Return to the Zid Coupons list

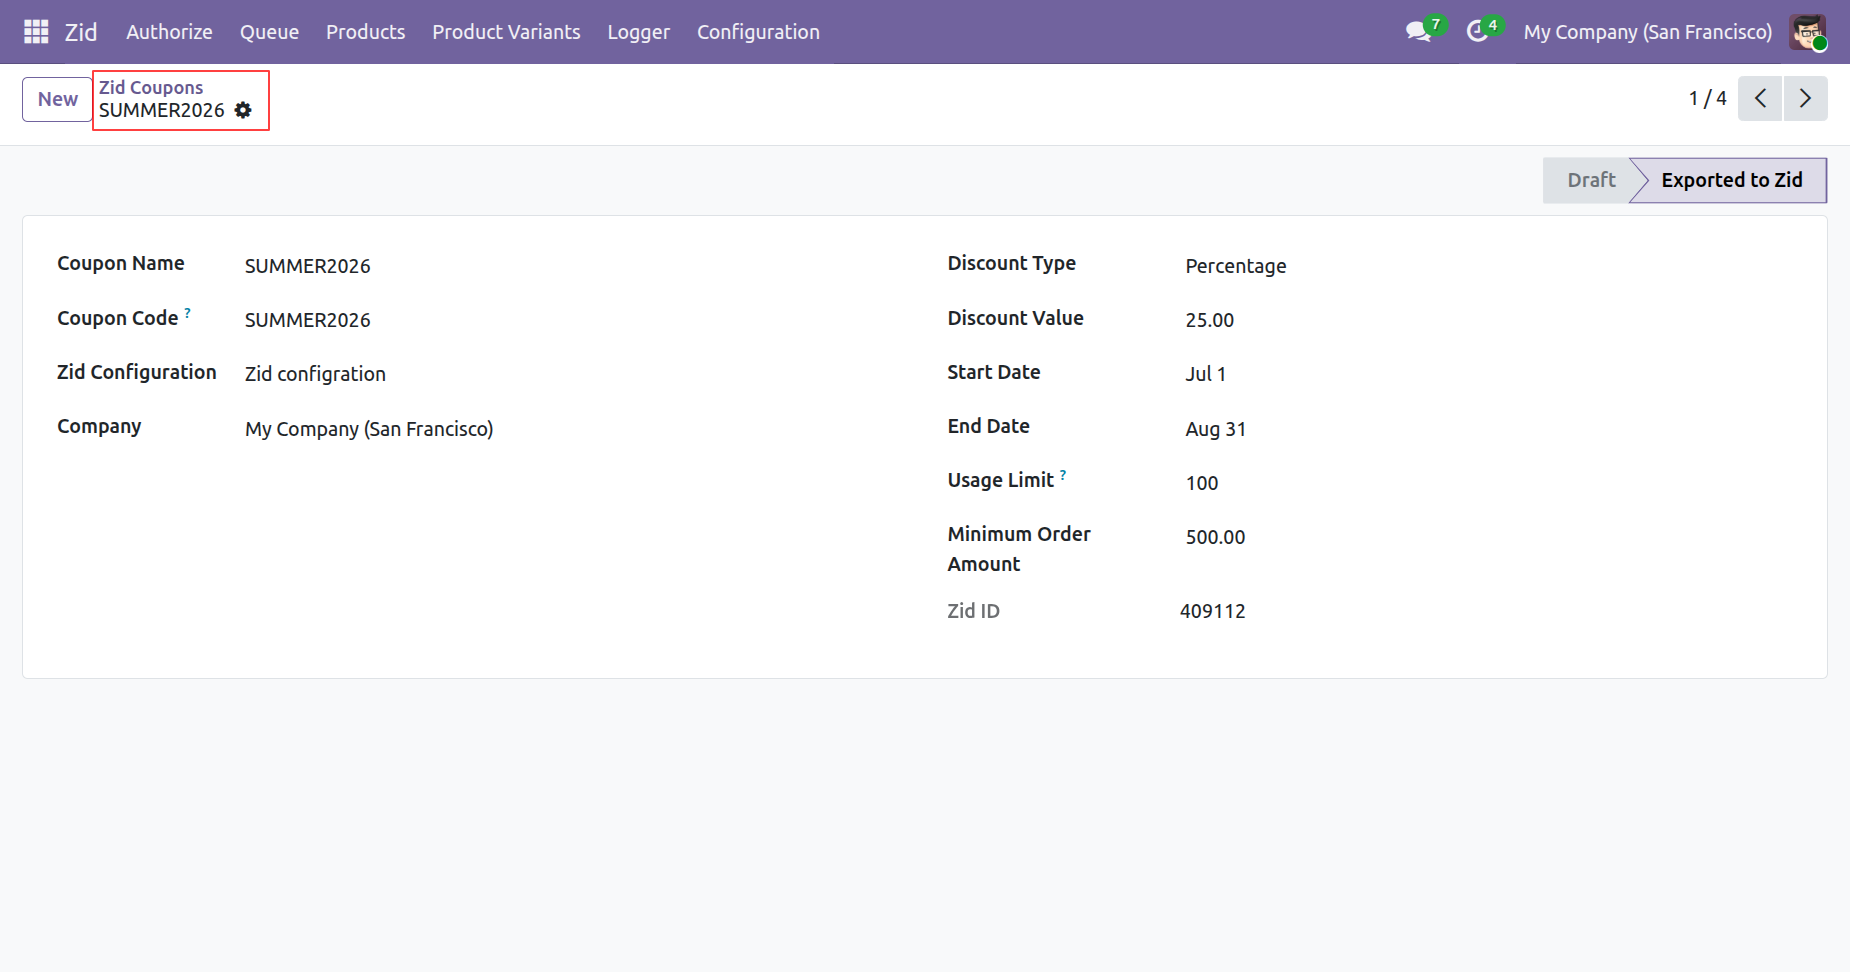point(151,87)
